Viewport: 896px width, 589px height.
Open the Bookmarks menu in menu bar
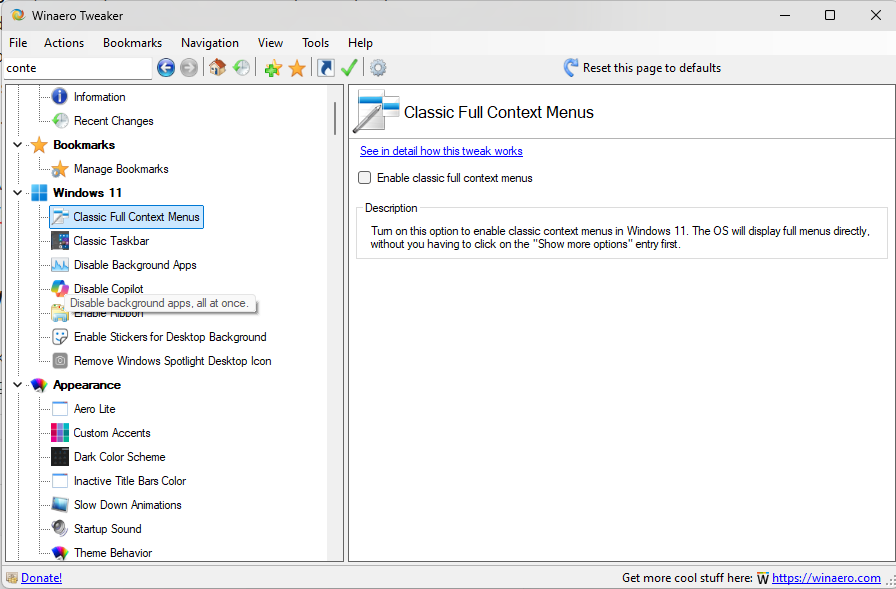coord(133,43)
